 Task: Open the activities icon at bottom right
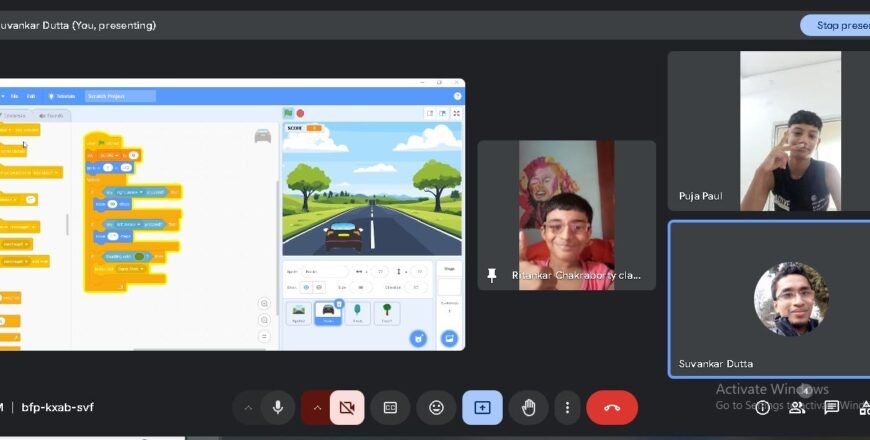[x=864, y=408]
